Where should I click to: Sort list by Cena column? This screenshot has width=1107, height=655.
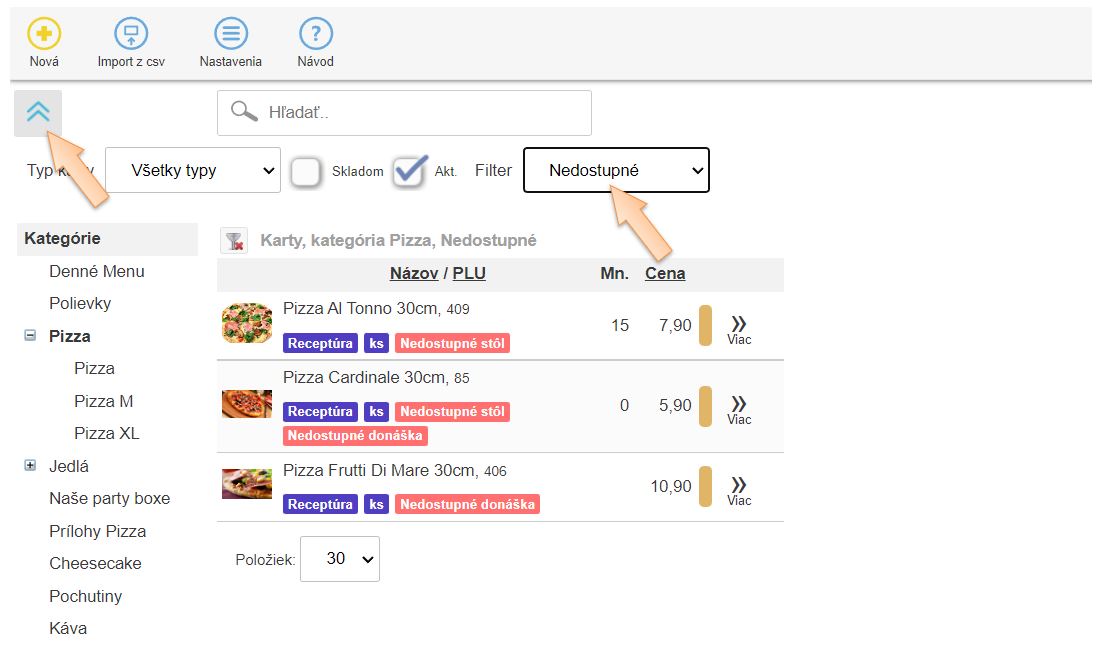click(x=665, y=274)
